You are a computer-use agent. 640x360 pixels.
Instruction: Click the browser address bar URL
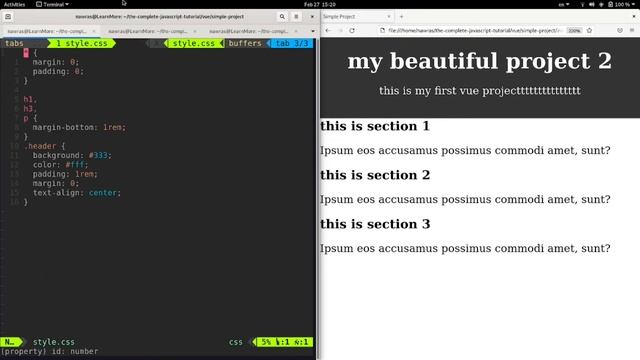coord(475,31)
